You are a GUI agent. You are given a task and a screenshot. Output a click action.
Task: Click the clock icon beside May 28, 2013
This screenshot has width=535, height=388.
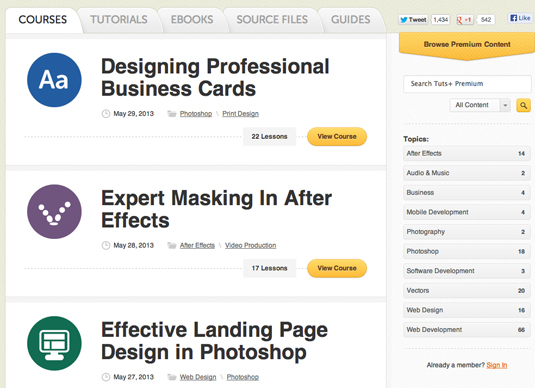pos(106,245)
